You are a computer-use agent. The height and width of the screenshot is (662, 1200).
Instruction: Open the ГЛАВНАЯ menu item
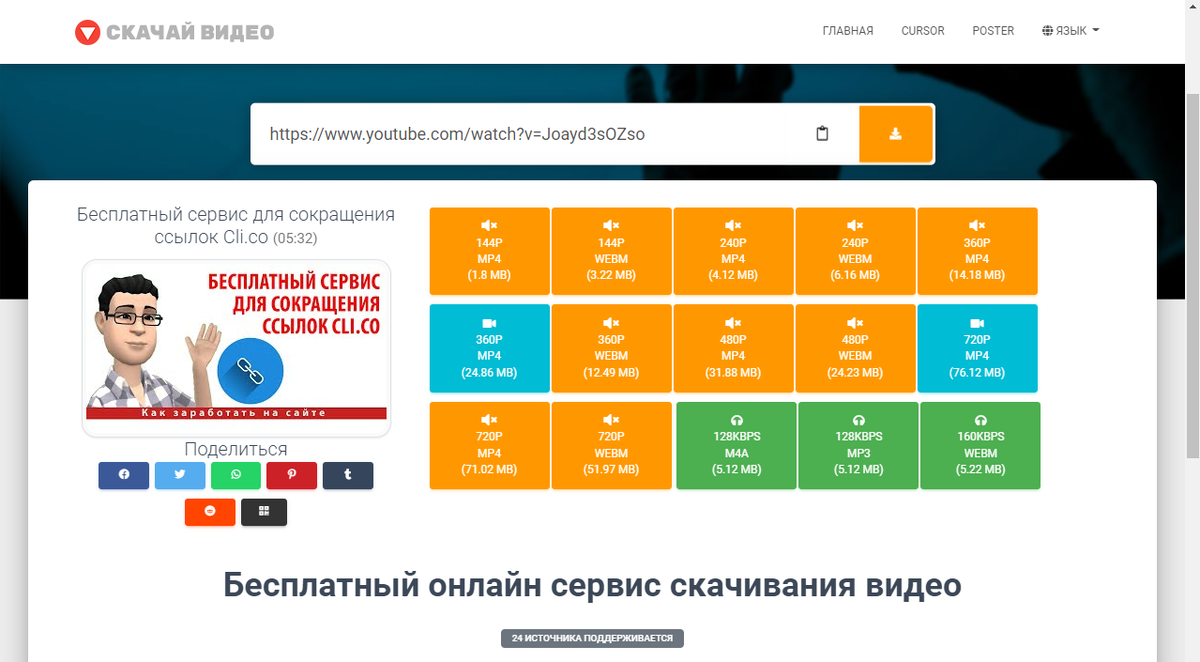click(x=847, y=31)
